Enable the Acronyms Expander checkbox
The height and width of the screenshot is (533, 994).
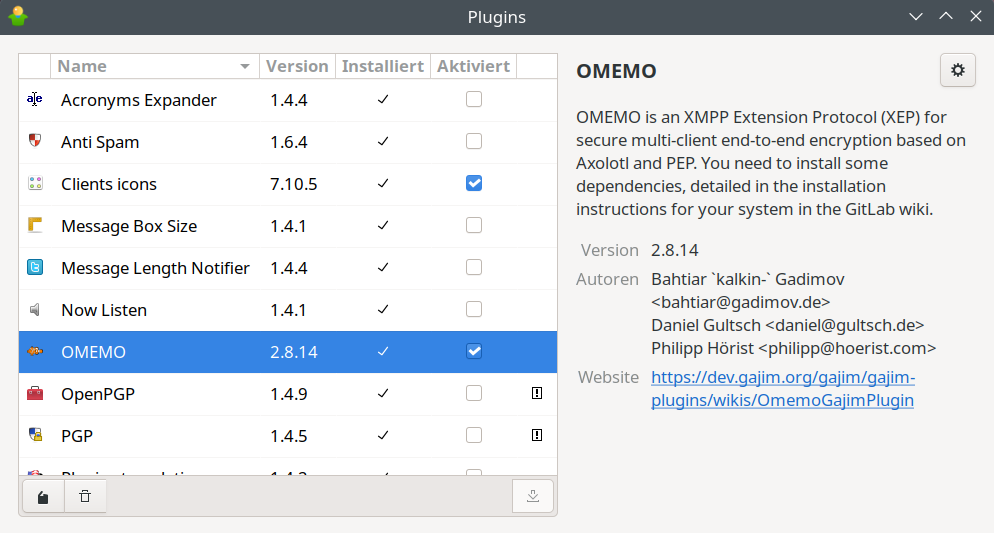pos(474,100)
